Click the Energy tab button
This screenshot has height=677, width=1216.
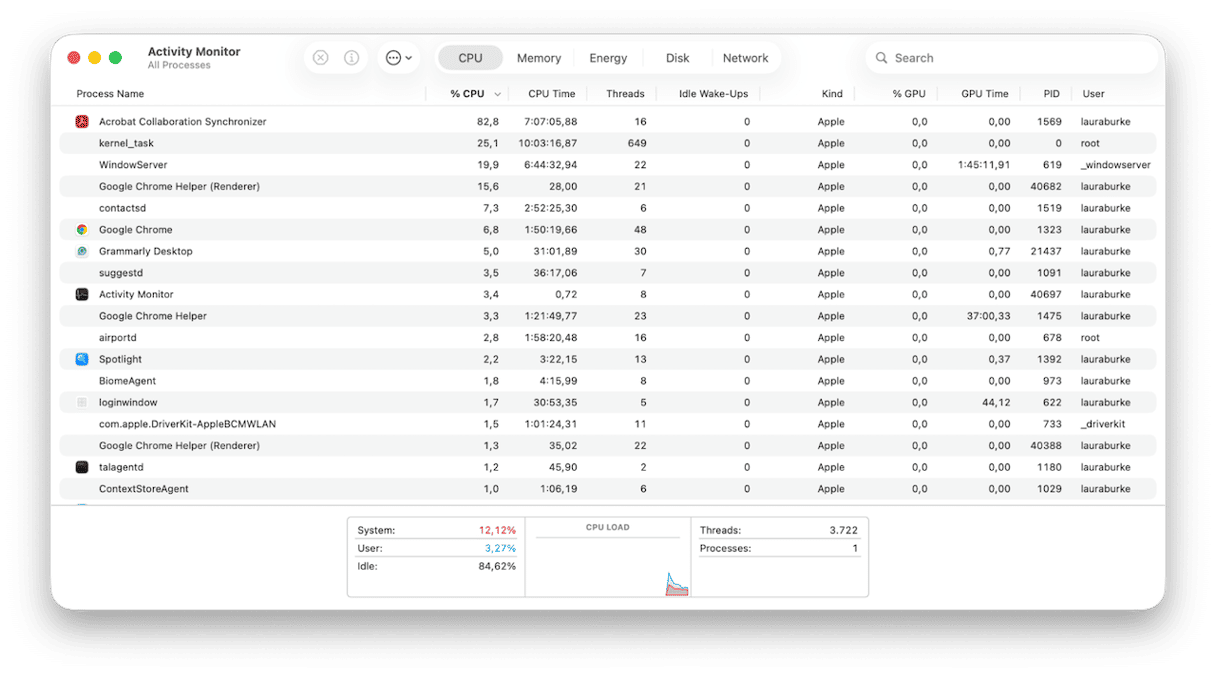[x=608, y=57]
